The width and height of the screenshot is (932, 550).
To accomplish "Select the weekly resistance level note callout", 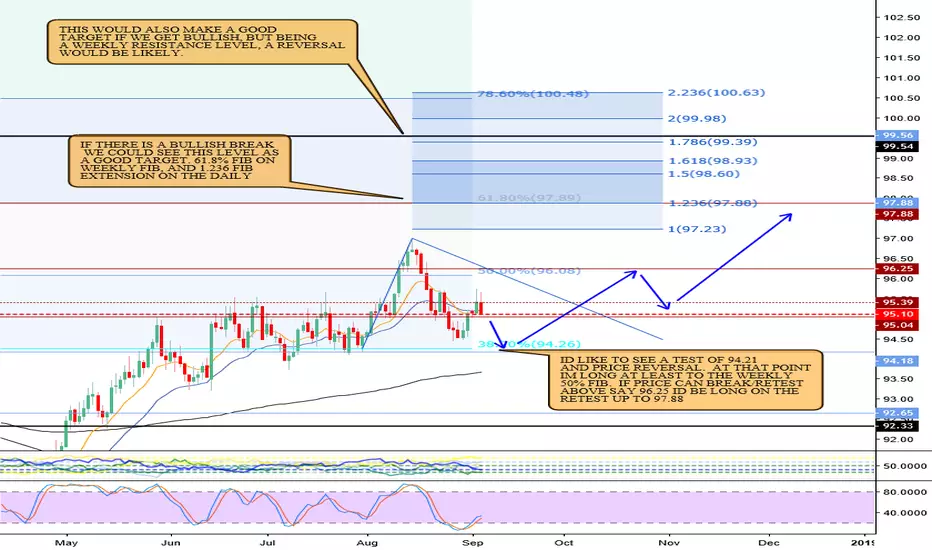I will point(202,42).
